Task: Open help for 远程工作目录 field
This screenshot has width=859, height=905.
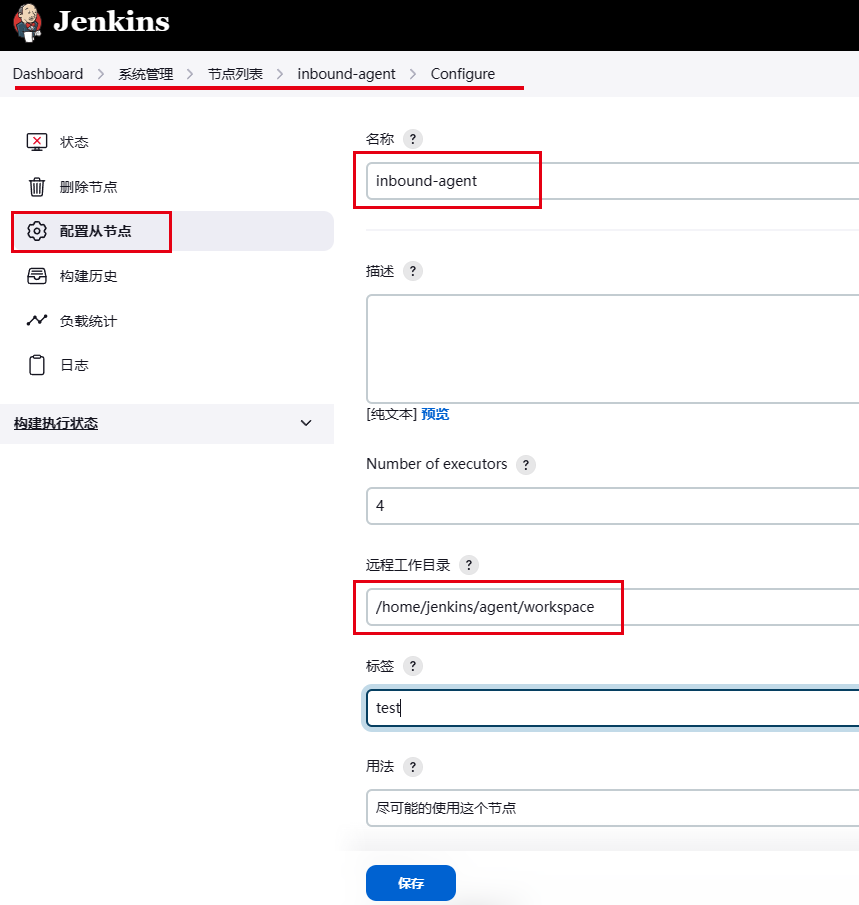Action: click(468, 565)
